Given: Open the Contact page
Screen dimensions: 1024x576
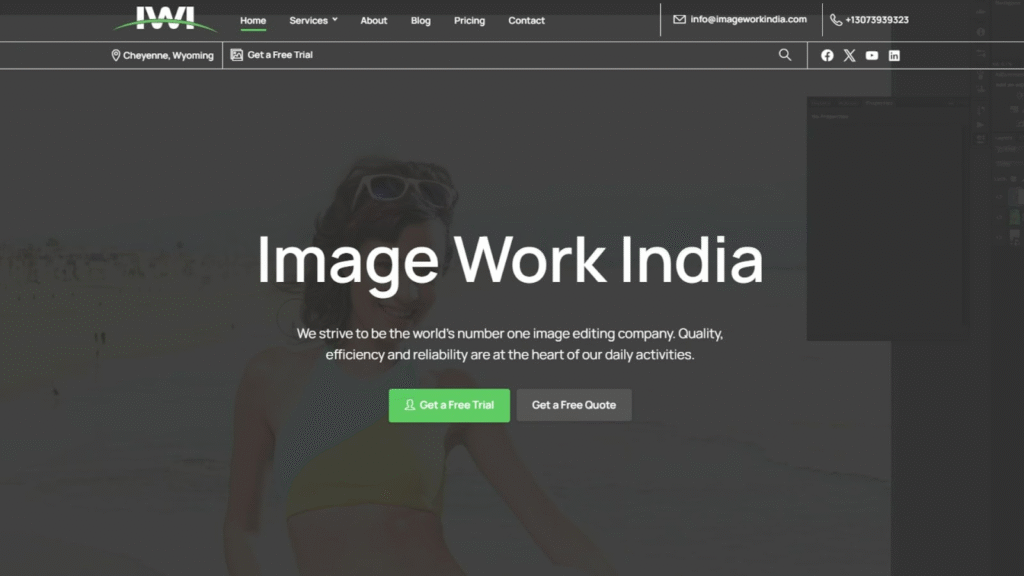Looking at the screenshot, I should pos(526,20).
